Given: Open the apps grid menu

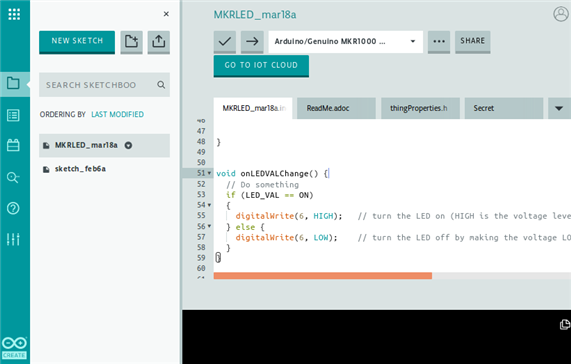Looking at the screenshot, I should tap(14, 14).
